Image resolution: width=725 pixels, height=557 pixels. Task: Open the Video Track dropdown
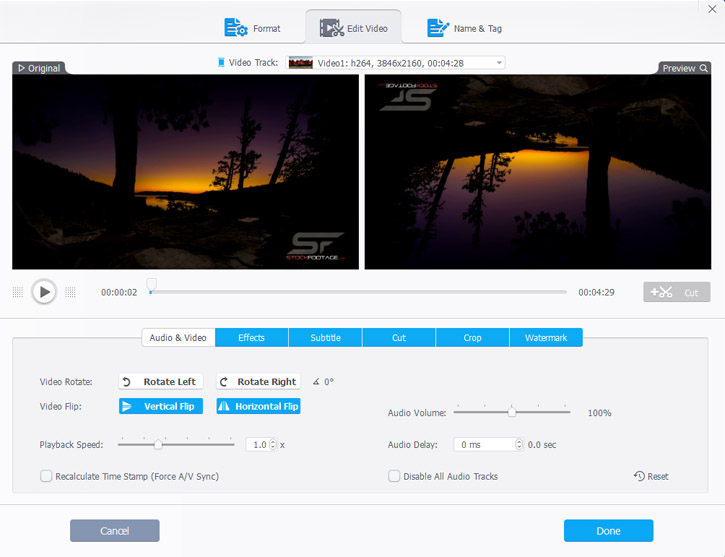395,63
